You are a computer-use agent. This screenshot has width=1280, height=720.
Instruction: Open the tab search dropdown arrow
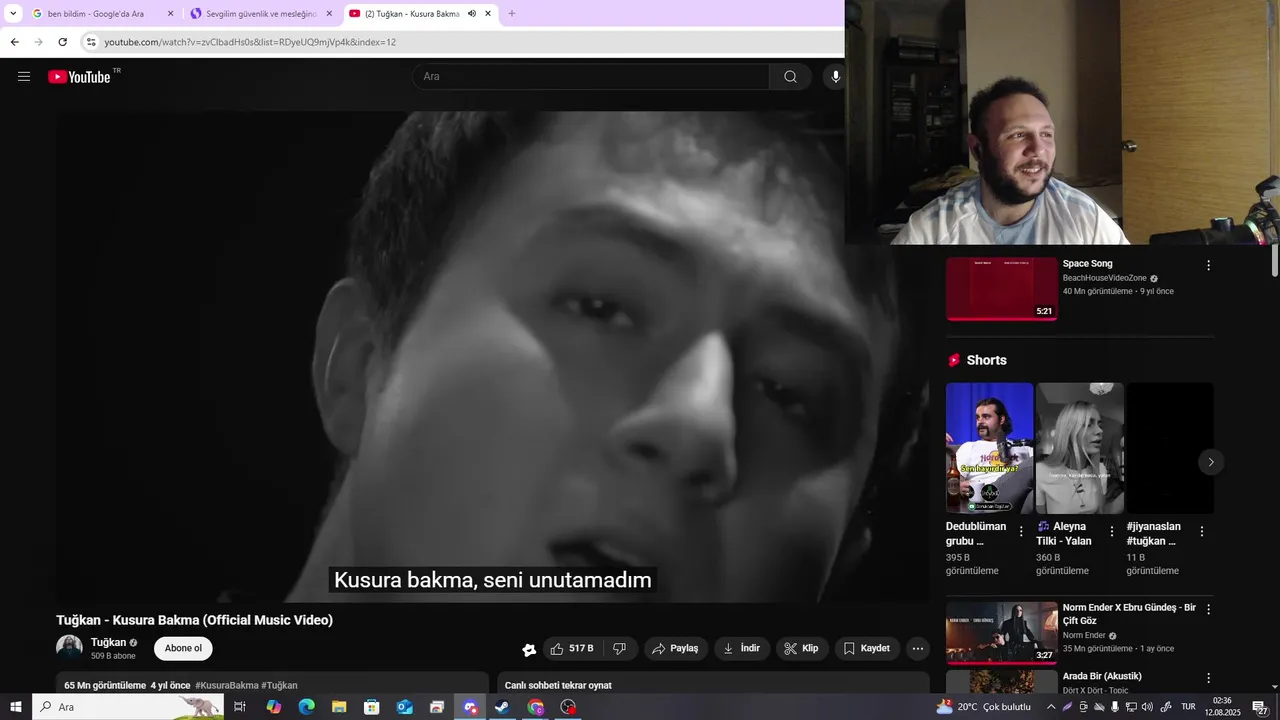(13, 13)
